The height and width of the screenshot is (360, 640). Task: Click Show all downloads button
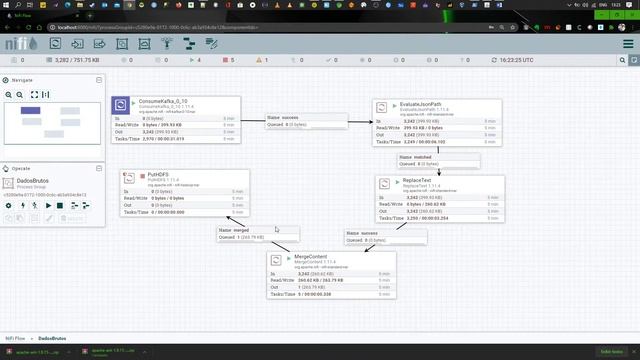(x=611, y=351)
